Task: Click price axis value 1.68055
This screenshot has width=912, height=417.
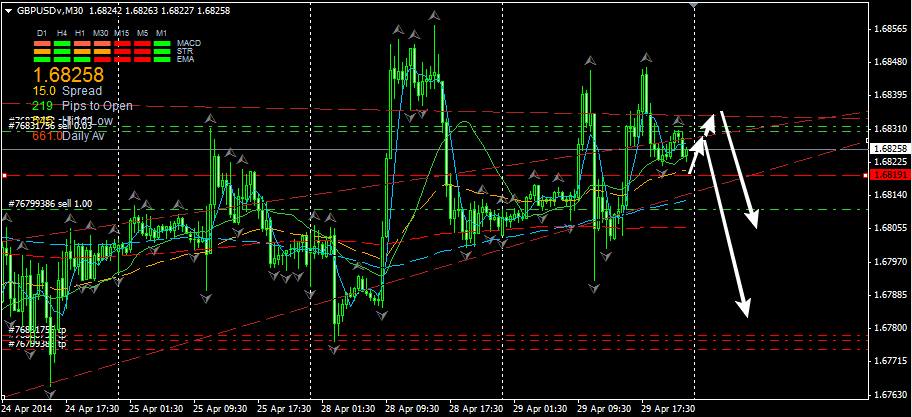Action: click(890, 228)
